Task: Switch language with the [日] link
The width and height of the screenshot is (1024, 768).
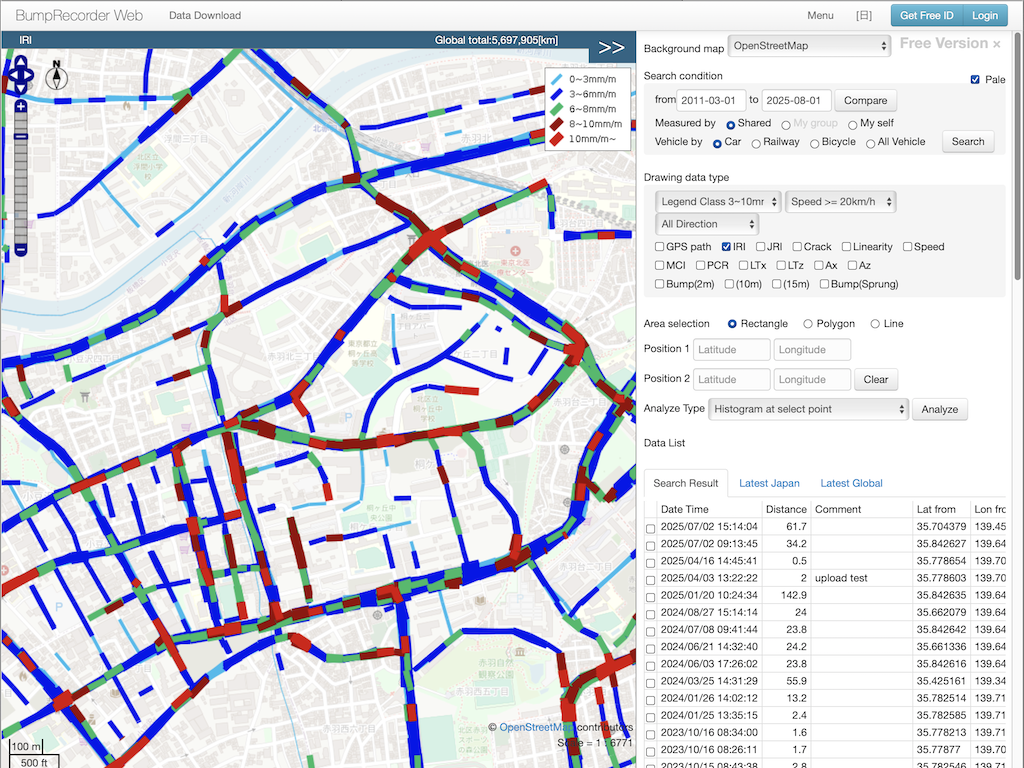Action: (x=863, y=15)
